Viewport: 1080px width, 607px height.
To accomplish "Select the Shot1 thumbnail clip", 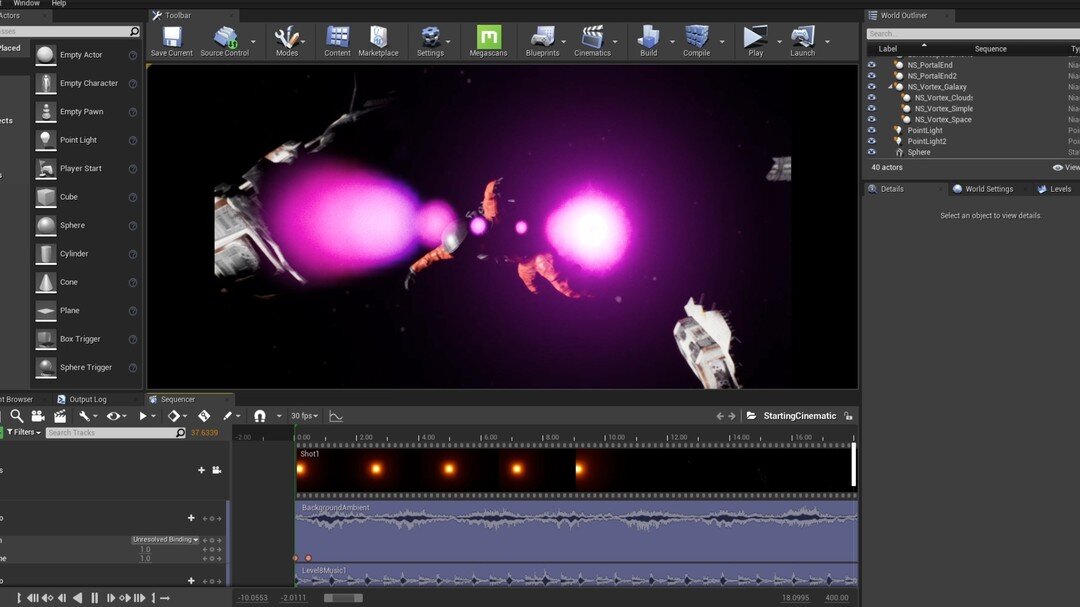I will click(x=576, y=470).
